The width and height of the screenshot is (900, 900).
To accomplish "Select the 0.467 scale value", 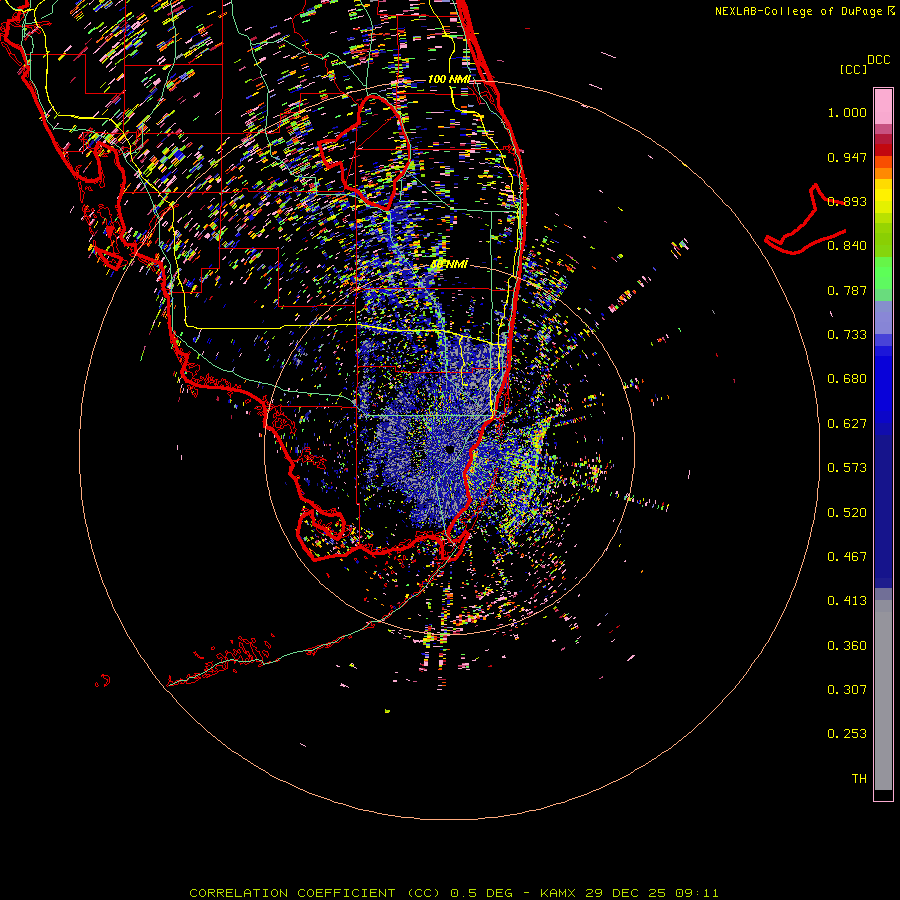I will tap(847, 557).
